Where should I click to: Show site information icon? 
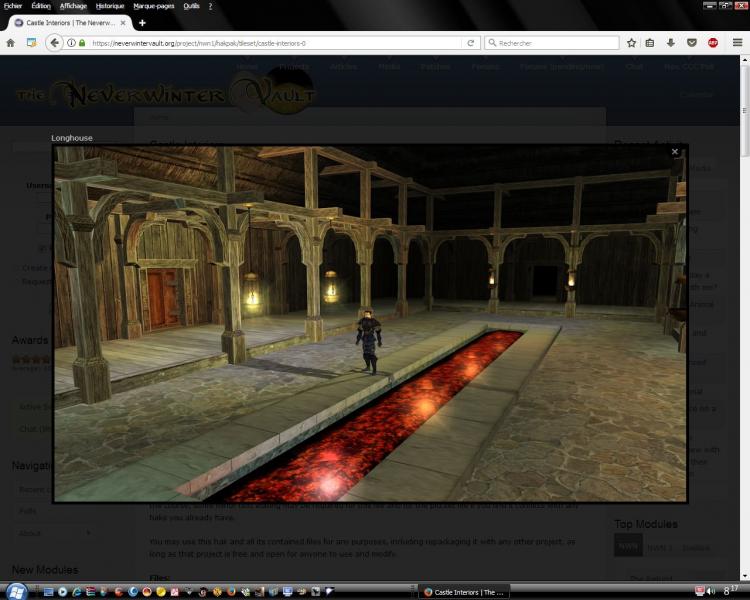tap(71, 43)
